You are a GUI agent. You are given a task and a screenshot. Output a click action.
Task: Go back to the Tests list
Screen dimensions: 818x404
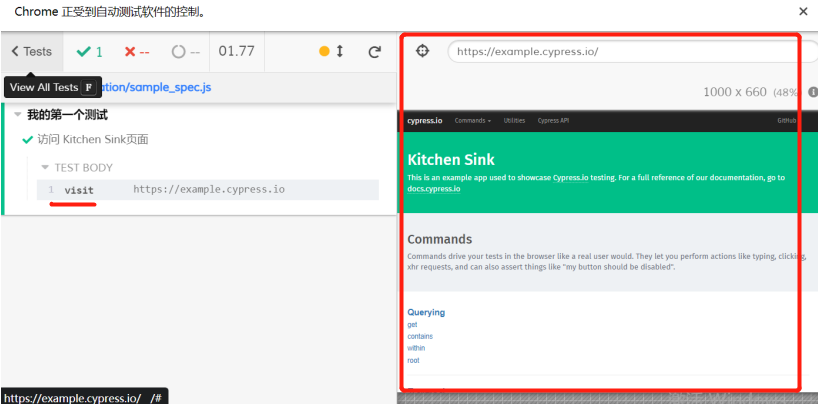pos(32,52)
